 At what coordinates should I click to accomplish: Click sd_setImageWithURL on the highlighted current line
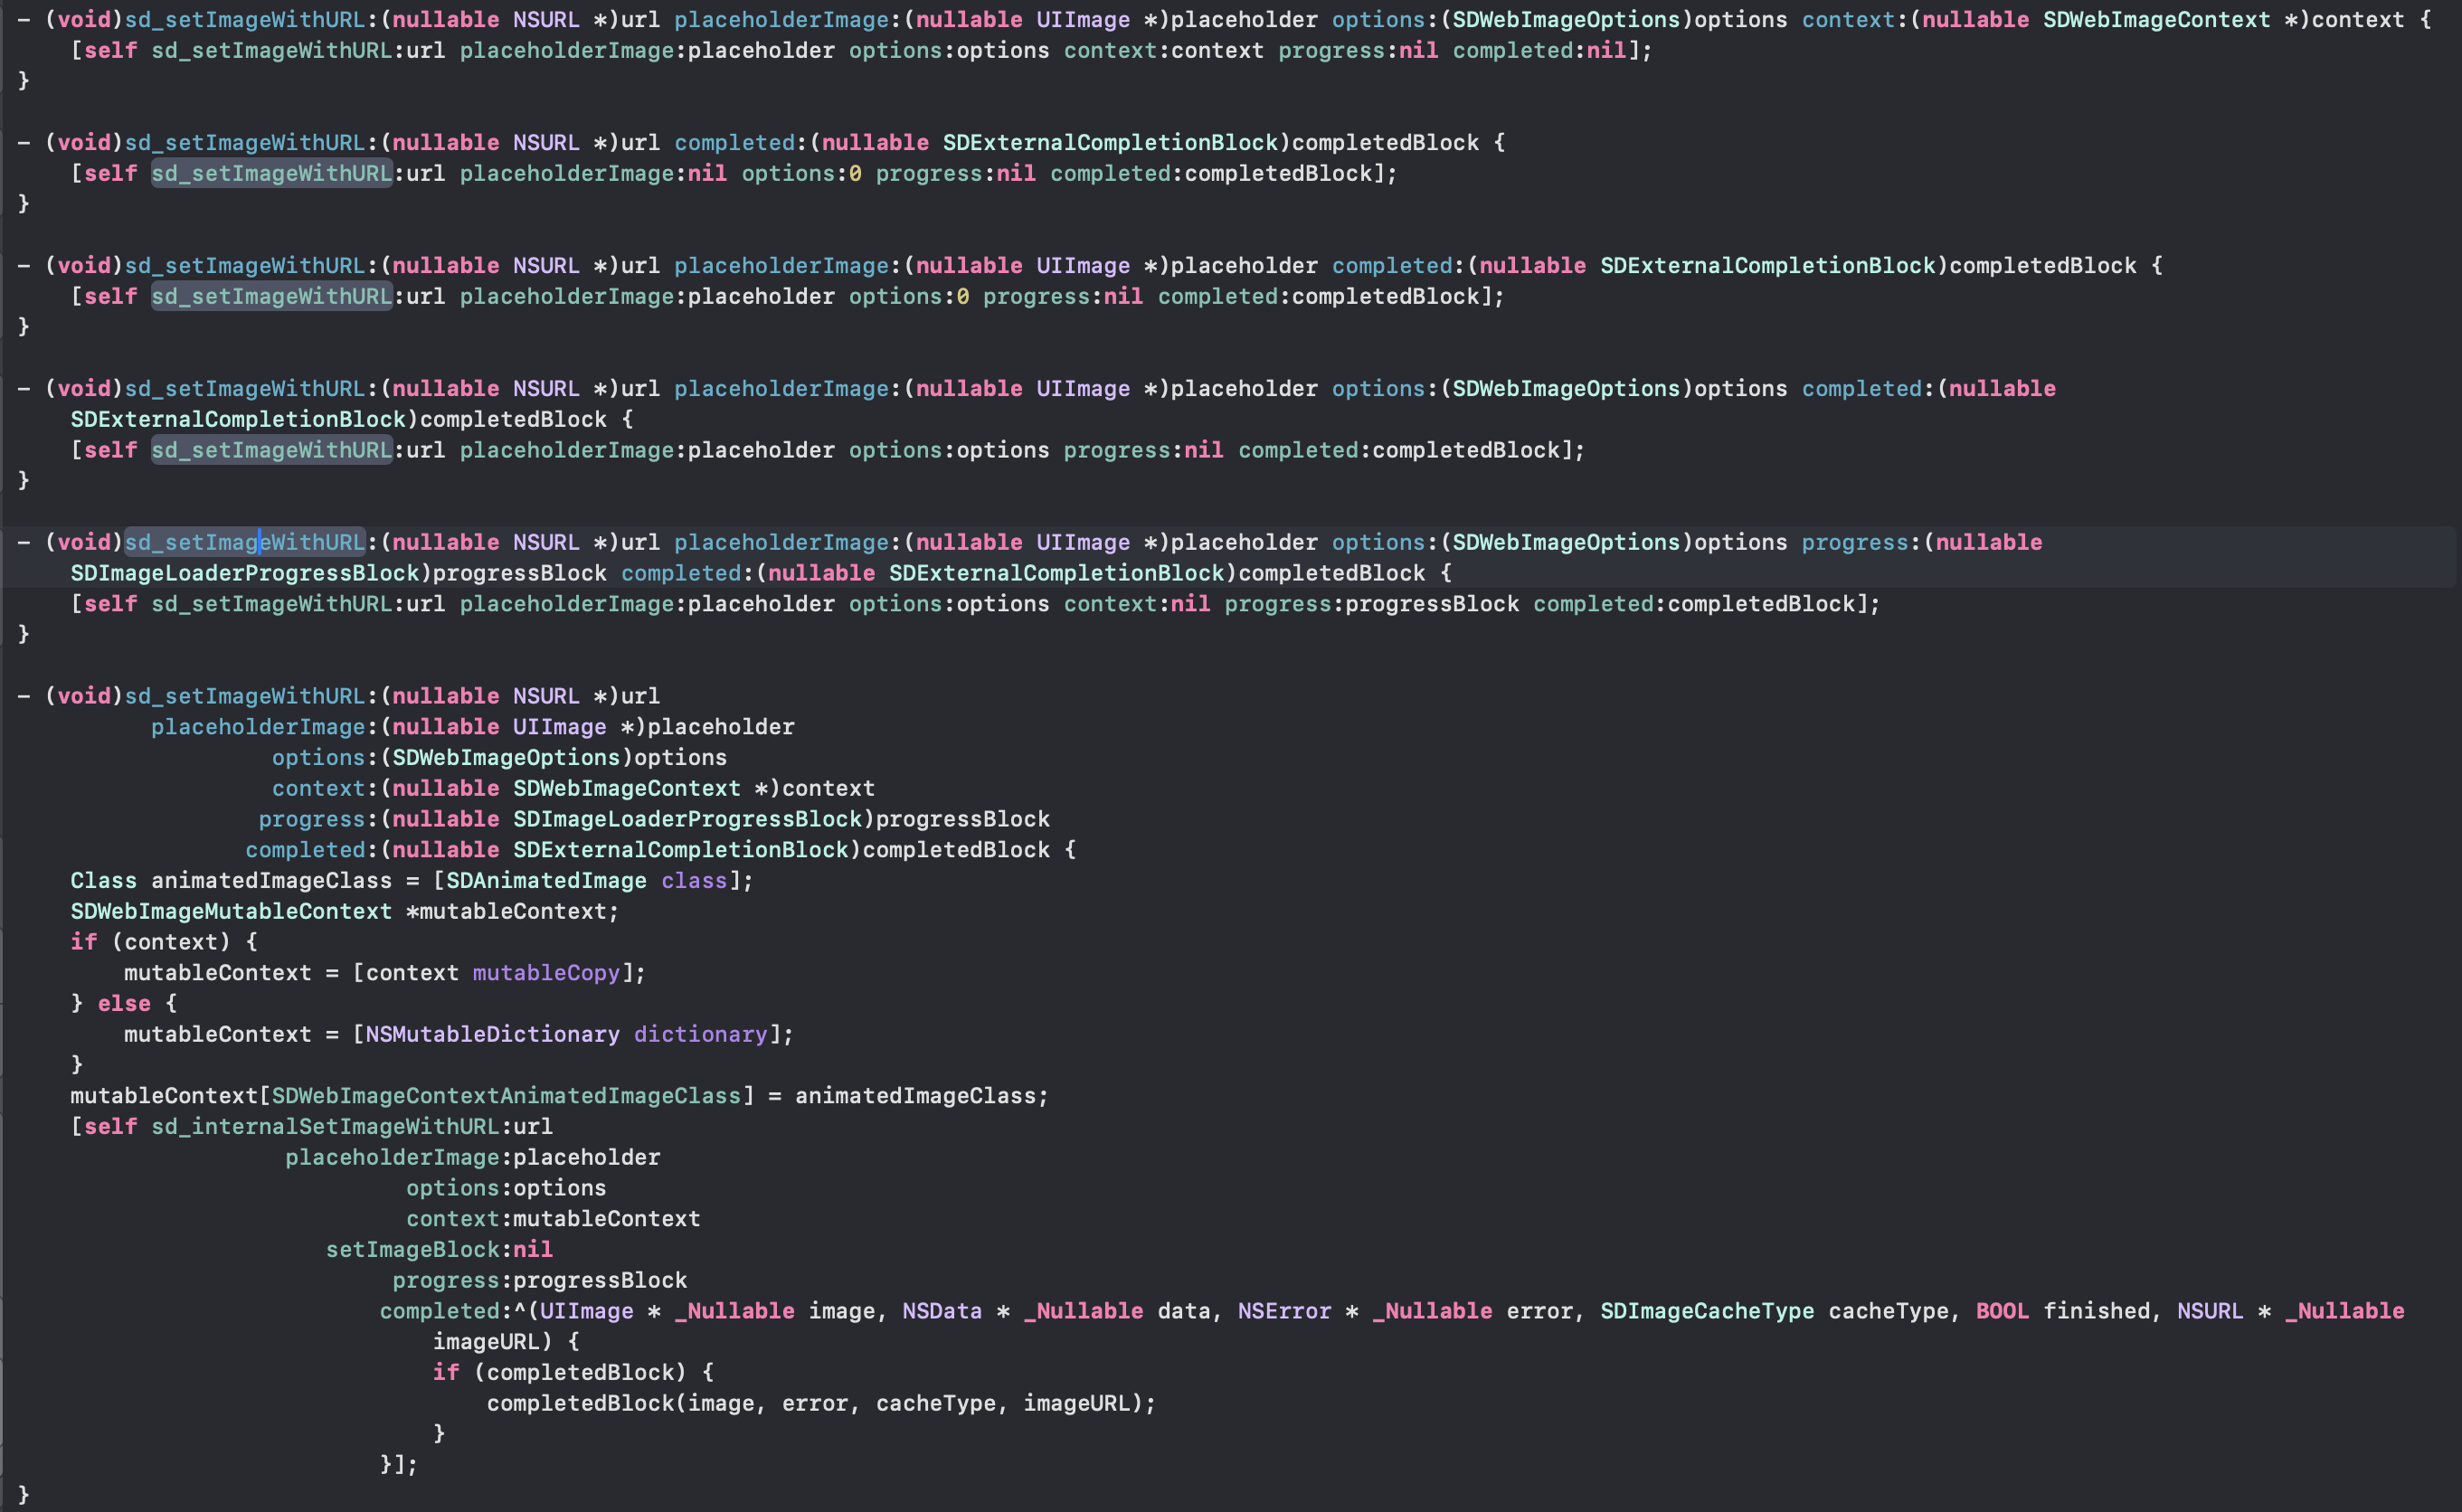[x=244, y=542]
